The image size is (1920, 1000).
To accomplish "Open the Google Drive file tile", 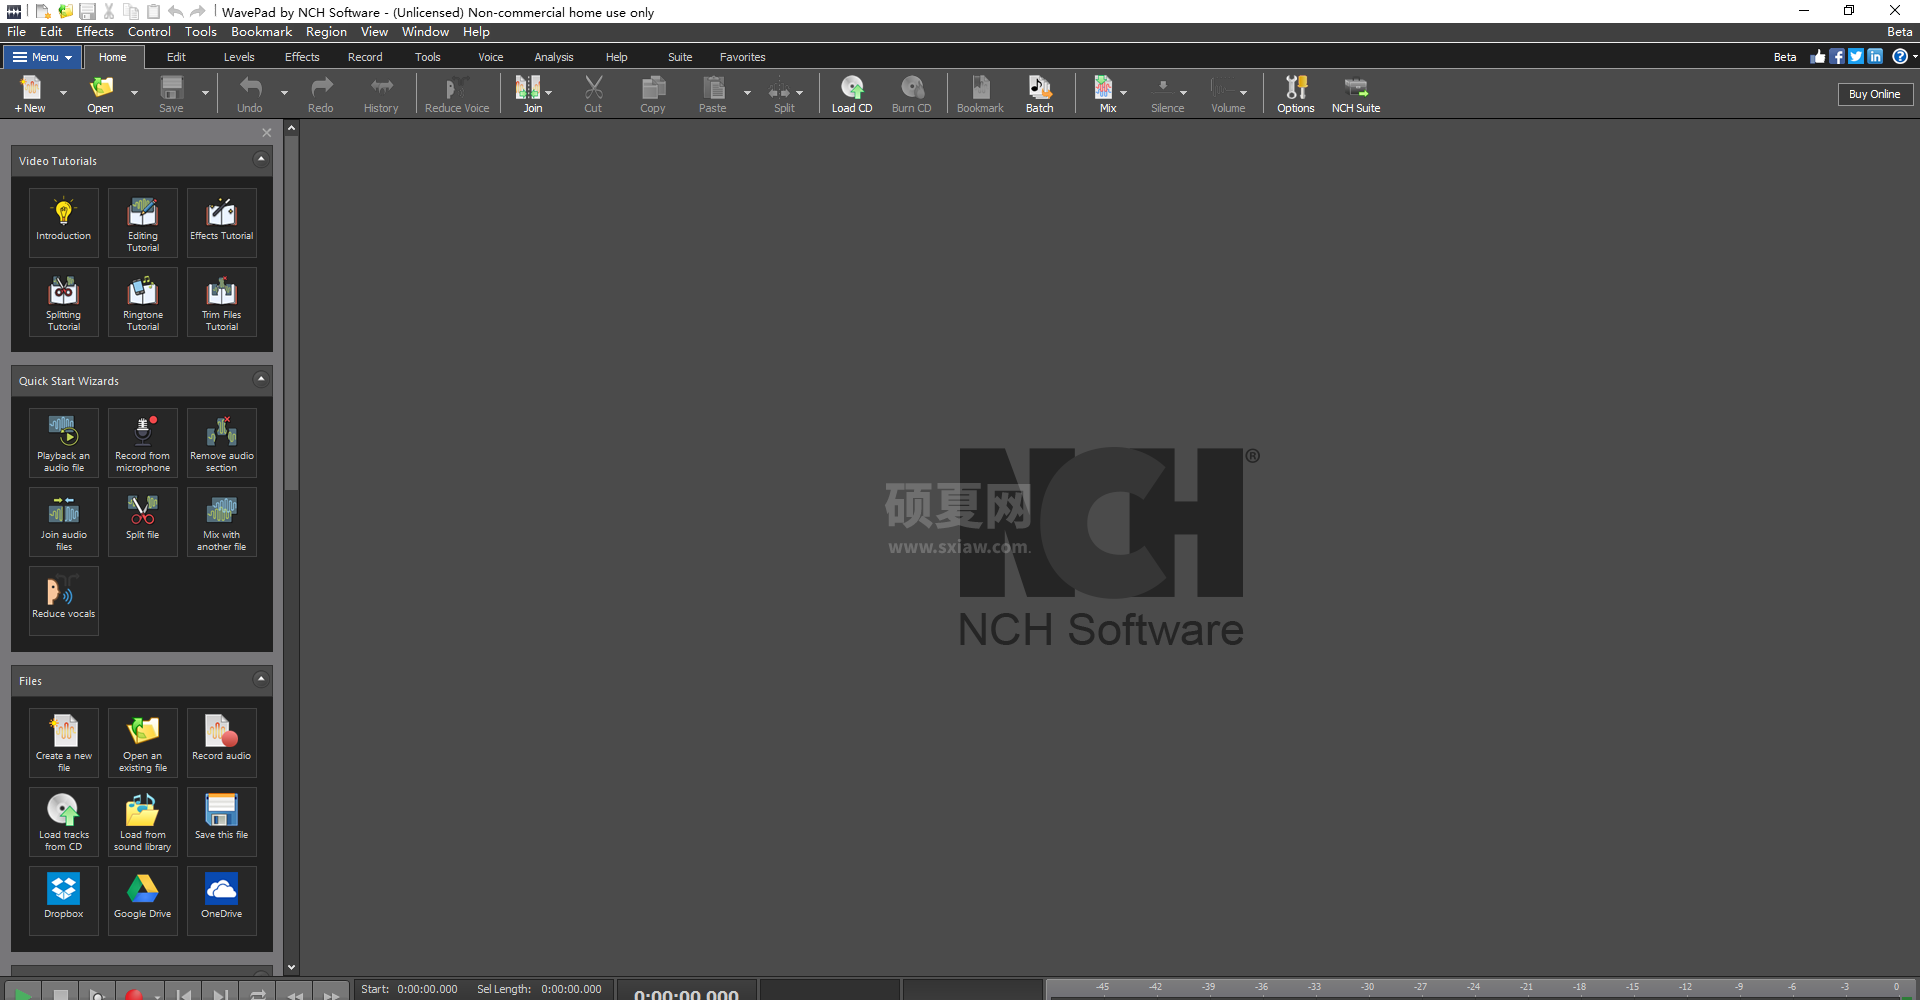I will coord(143,900).
